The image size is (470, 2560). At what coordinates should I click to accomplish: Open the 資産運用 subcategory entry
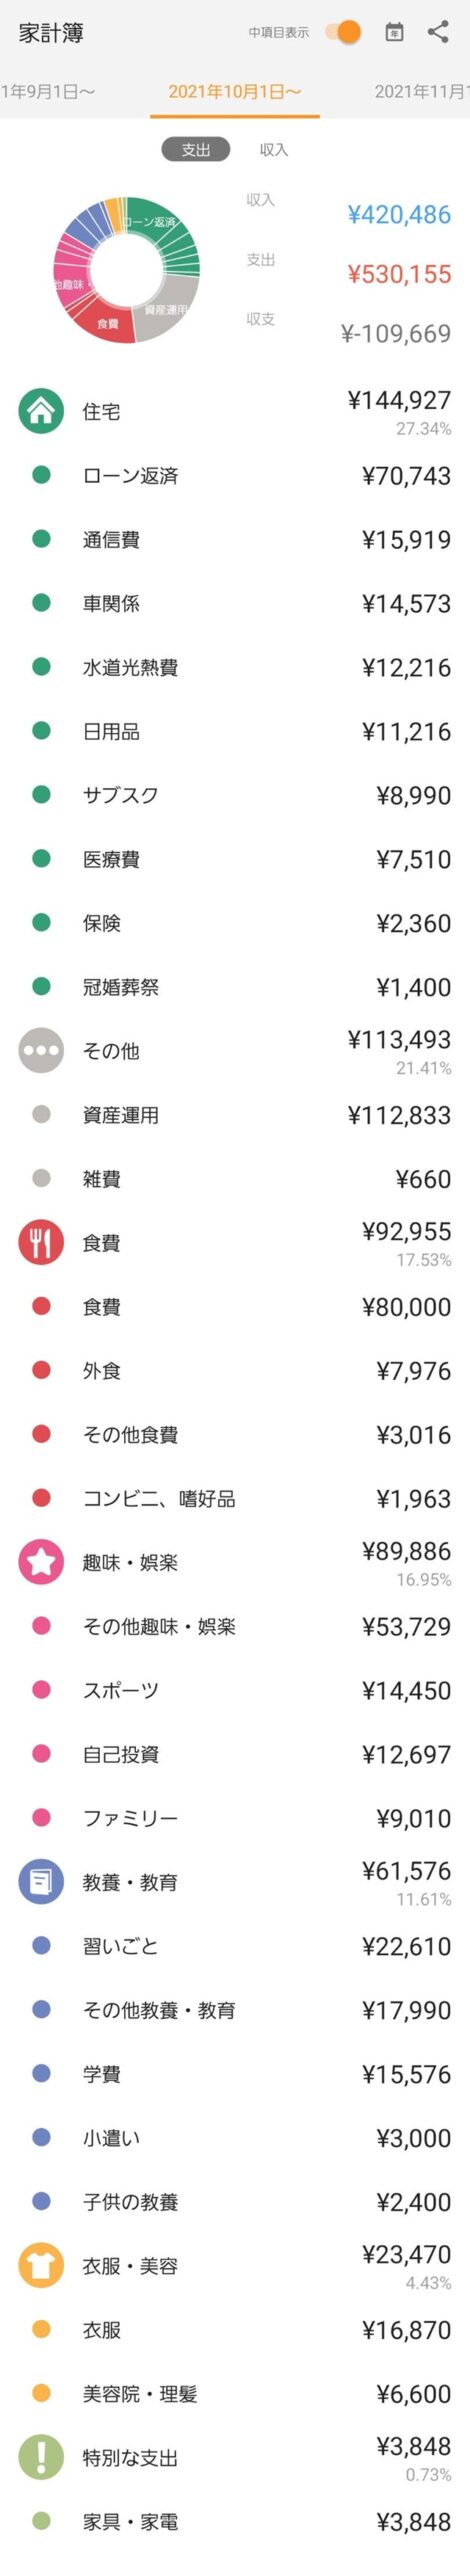point(235,1114)
